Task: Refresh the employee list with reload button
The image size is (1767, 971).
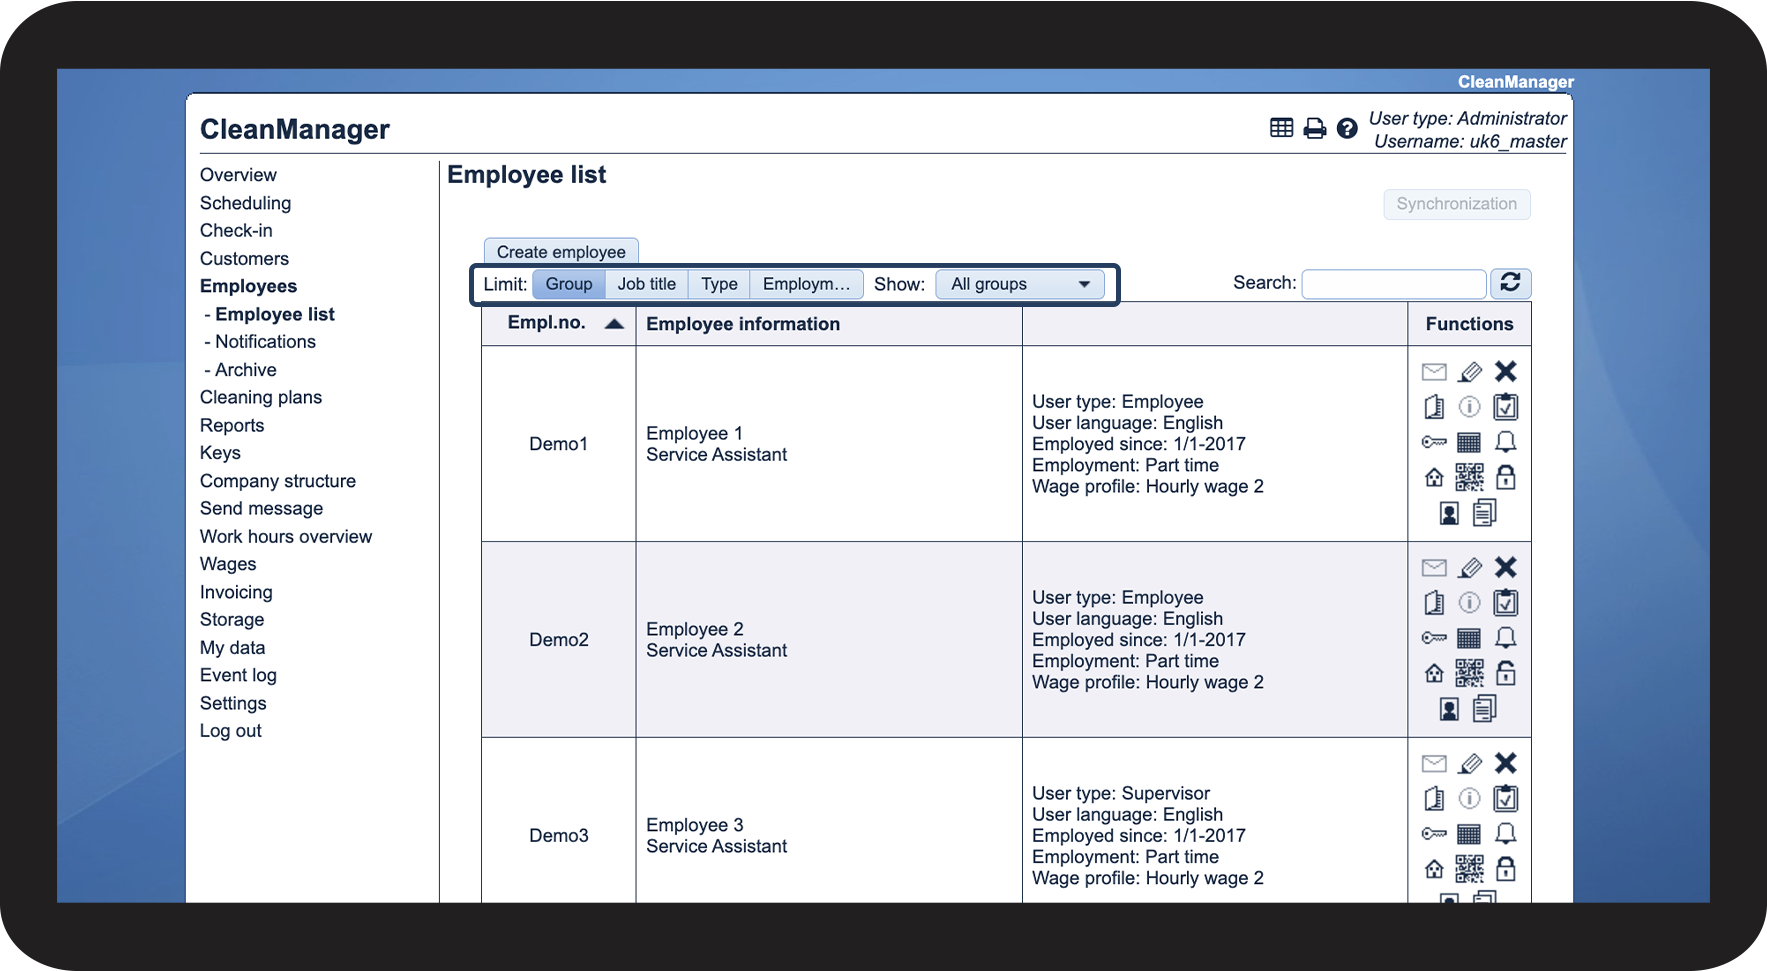Action: 1510,283
